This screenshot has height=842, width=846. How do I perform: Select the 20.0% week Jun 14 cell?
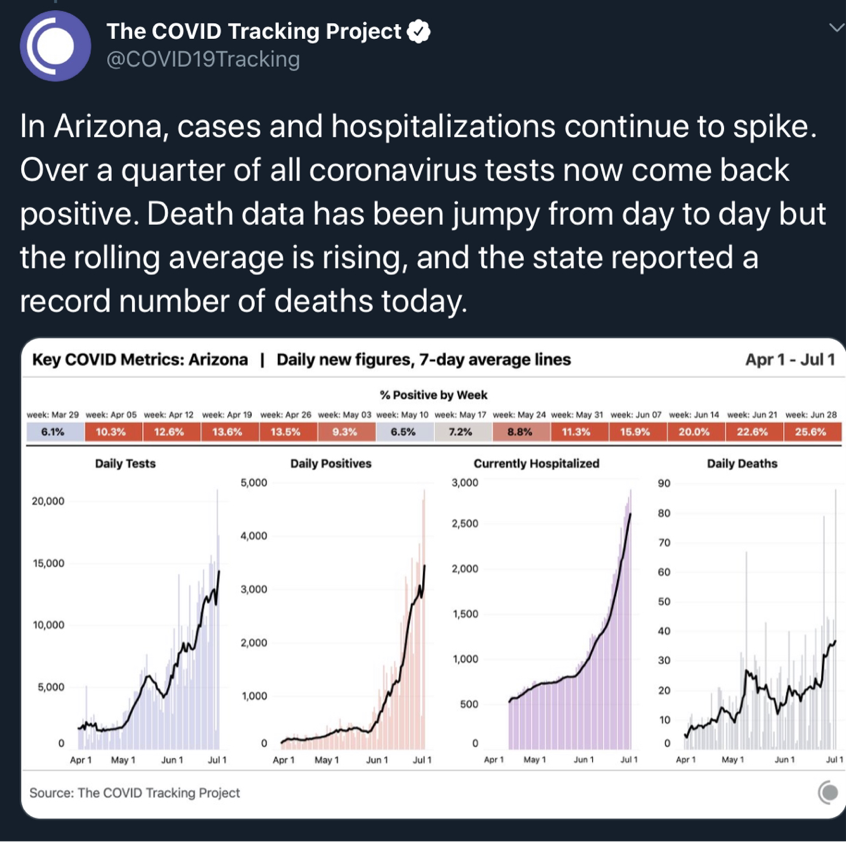click(x=694, y=433)
